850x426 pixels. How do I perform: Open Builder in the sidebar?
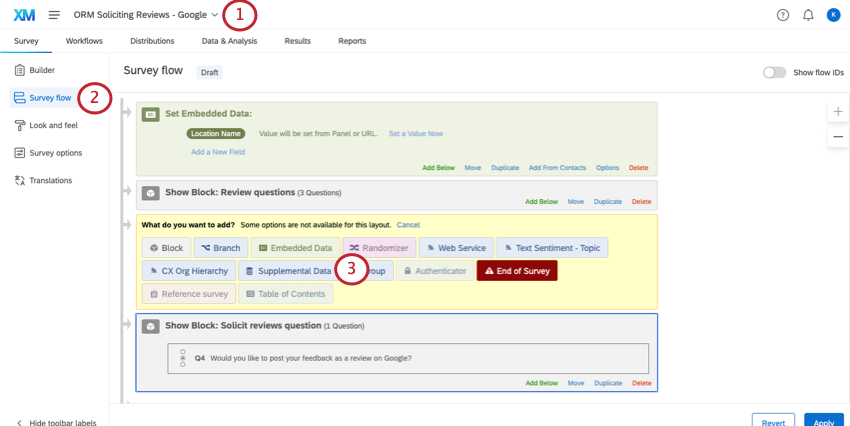[x=35, y=70]
